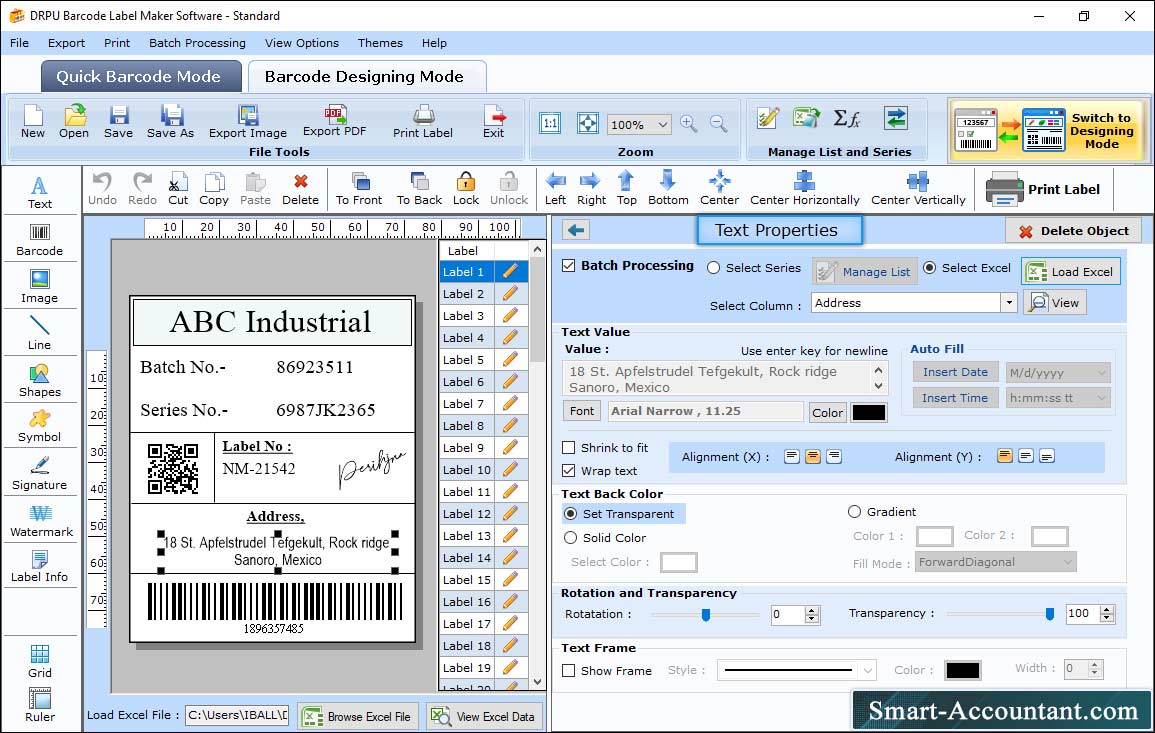Select Gradient radio option
The image size is (1155, 733).
coord(854,511)
